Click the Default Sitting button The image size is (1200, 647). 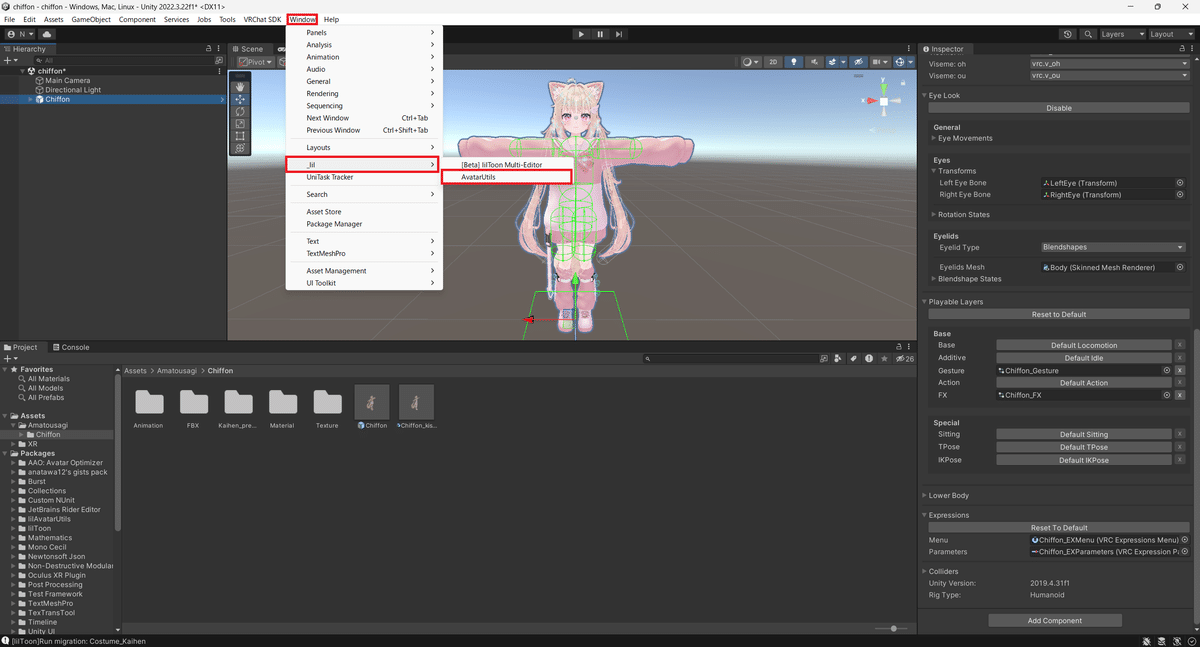1084,434
